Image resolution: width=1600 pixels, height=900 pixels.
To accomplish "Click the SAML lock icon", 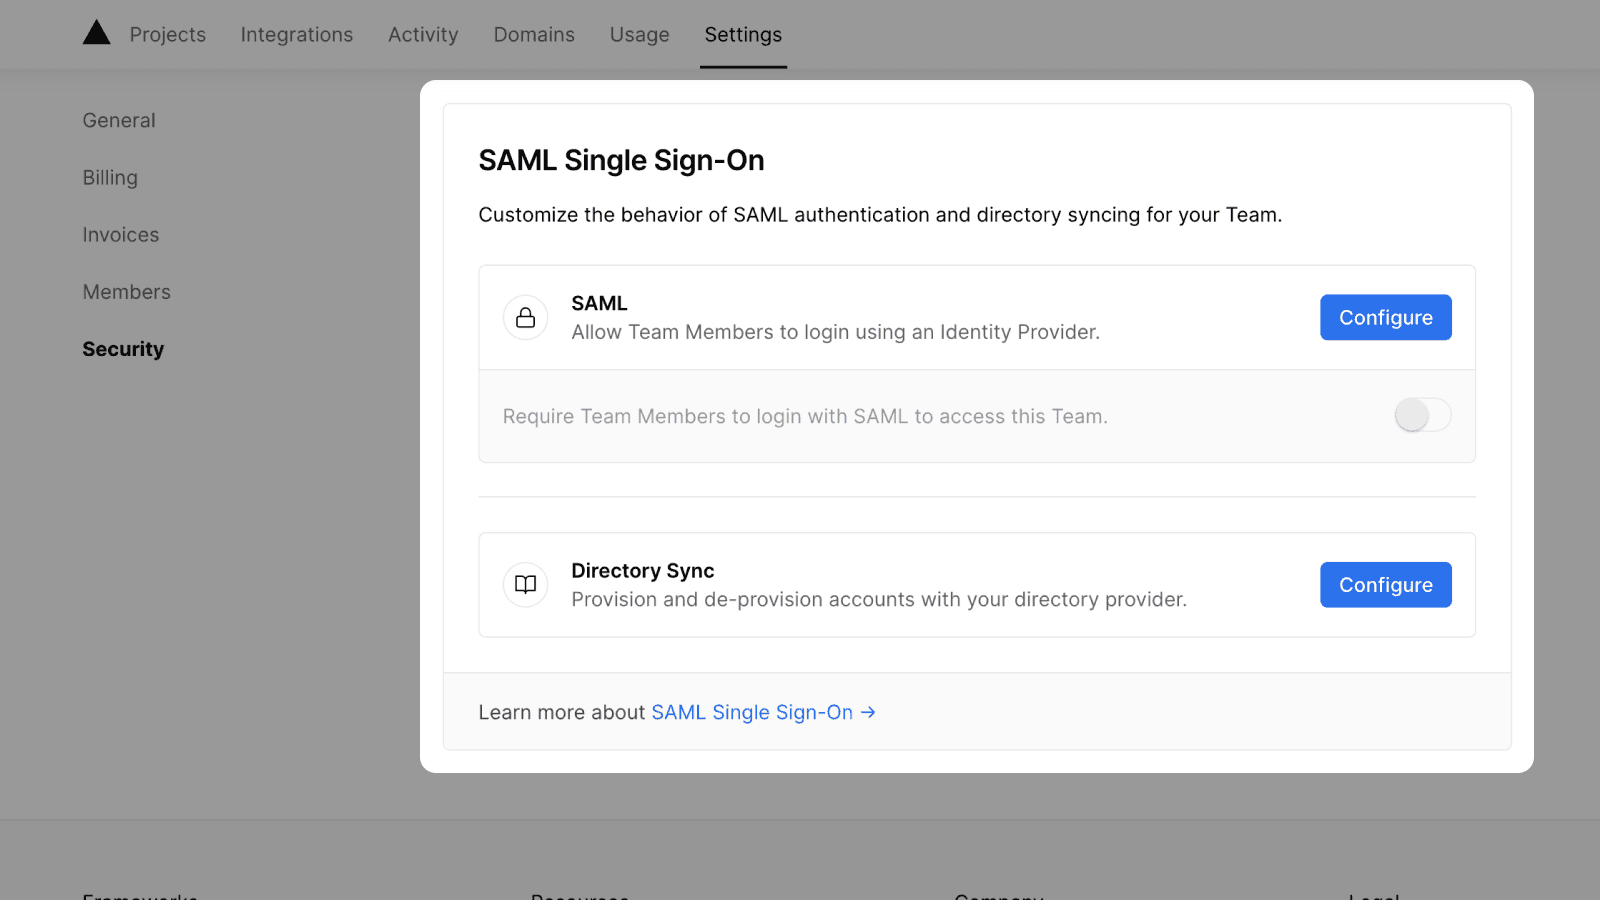I will [x=525, y=318].
